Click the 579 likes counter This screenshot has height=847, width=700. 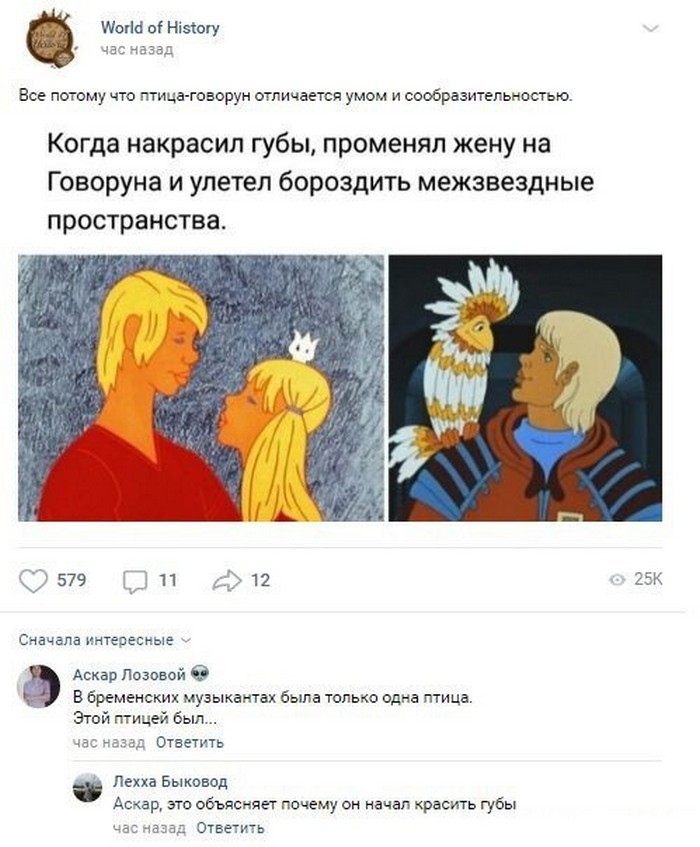tap(72, 580)
